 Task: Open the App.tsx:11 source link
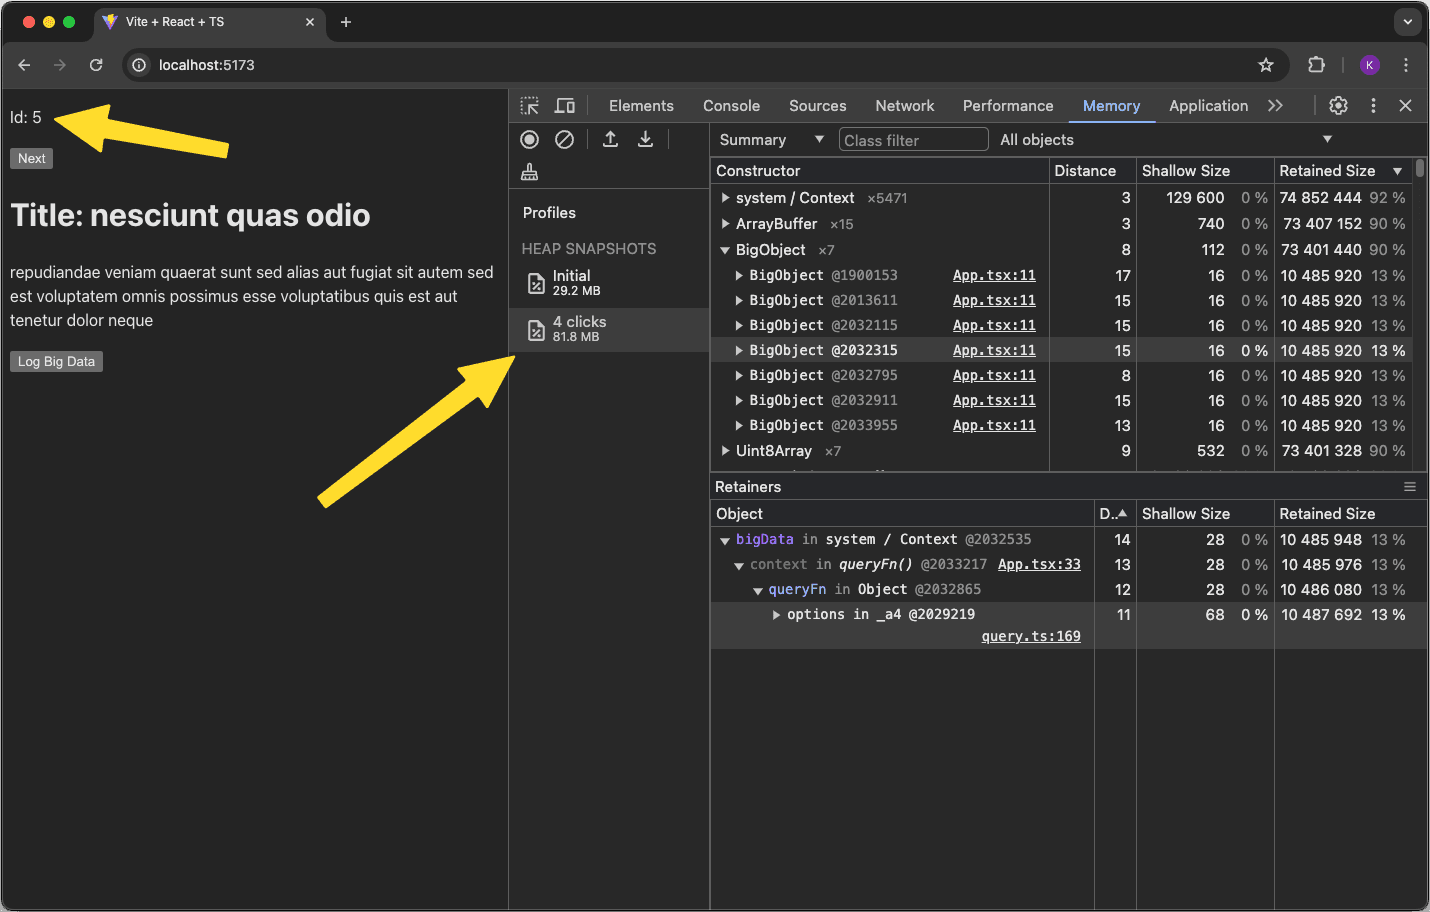pos(993,275)
